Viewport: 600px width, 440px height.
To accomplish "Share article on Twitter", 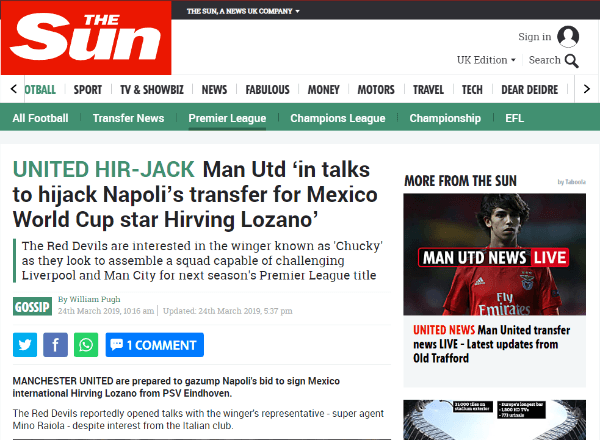I will tap(25, 345).
